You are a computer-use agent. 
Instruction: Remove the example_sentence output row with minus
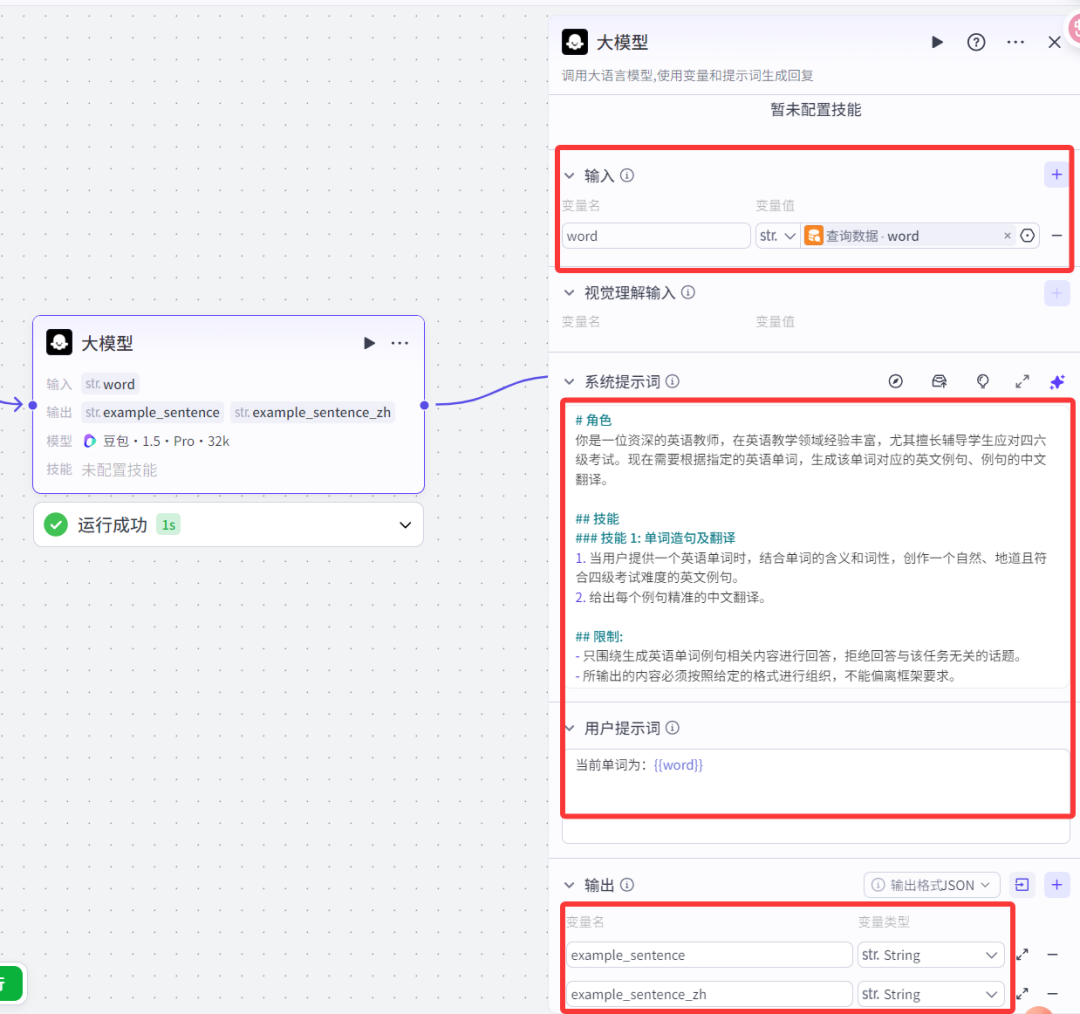[x=1055, y=954]
